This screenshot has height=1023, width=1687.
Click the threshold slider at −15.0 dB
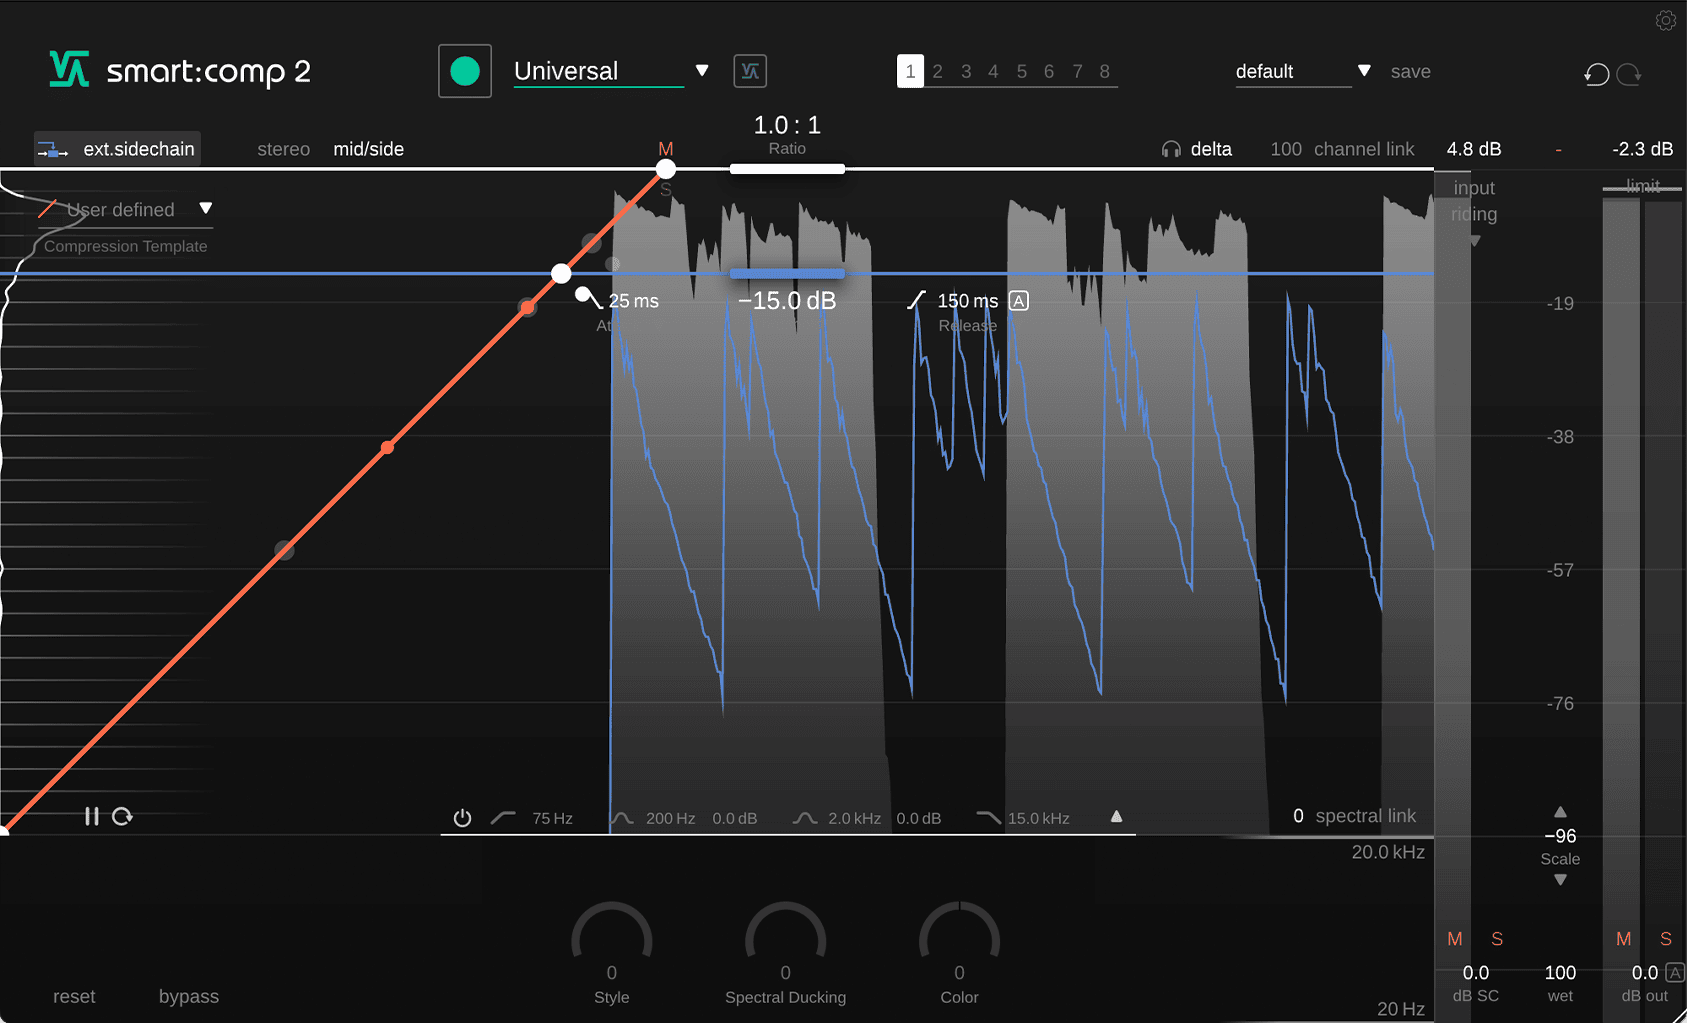[787, 273]
